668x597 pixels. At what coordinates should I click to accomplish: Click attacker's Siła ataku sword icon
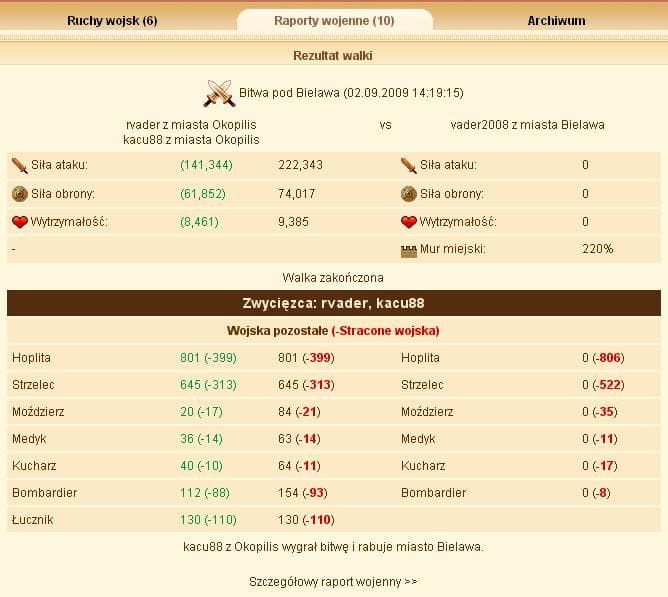click(x=20, y=165)
